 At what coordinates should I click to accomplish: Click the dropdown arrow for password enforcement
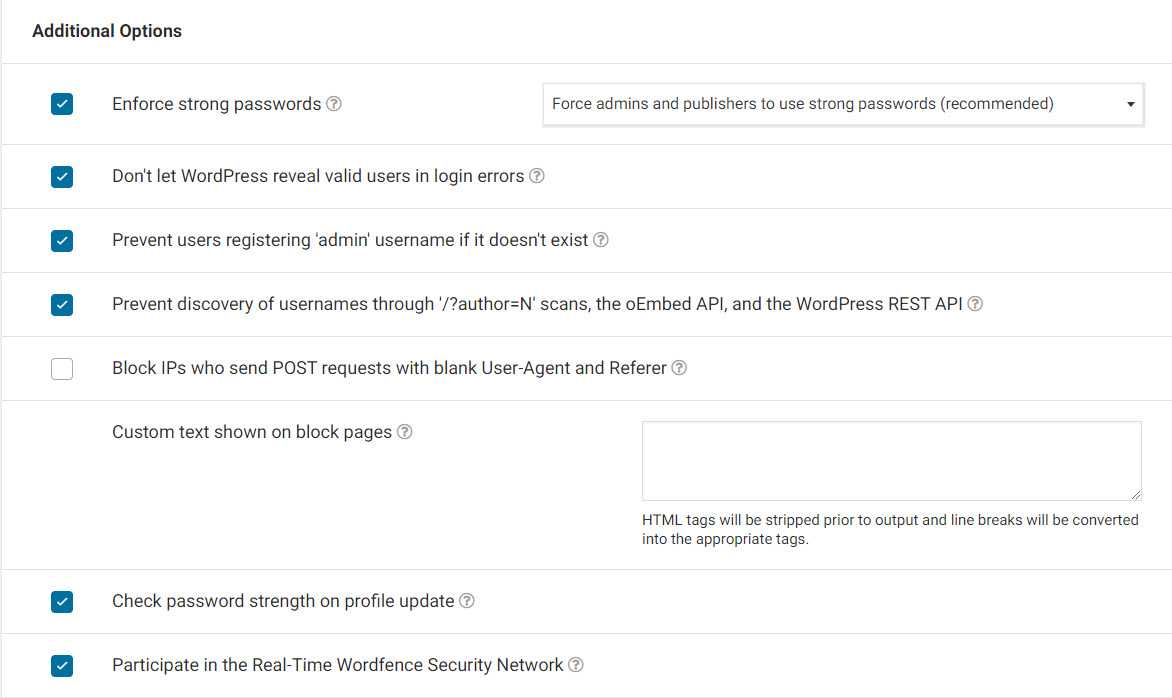click(1130, 104)
